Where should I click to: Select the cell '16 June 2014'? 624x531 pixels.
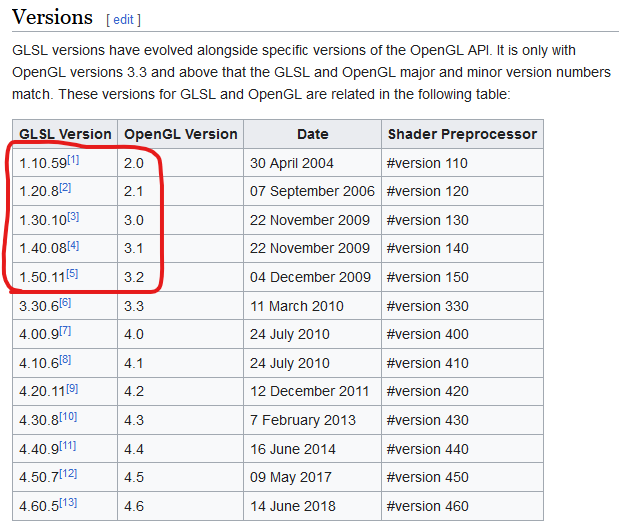click(x=313, y=449)
